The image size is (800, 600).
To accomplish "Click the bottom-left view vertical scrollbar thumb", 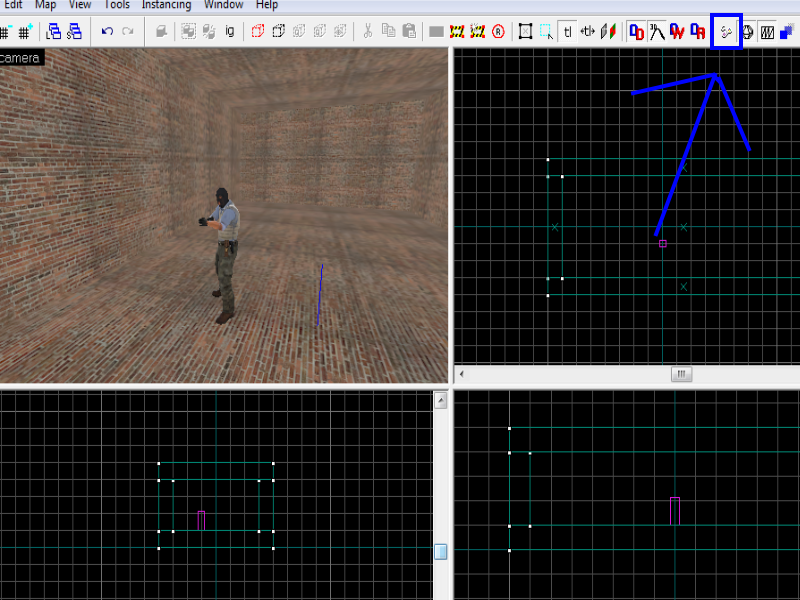I will click(x=440, y=552).
